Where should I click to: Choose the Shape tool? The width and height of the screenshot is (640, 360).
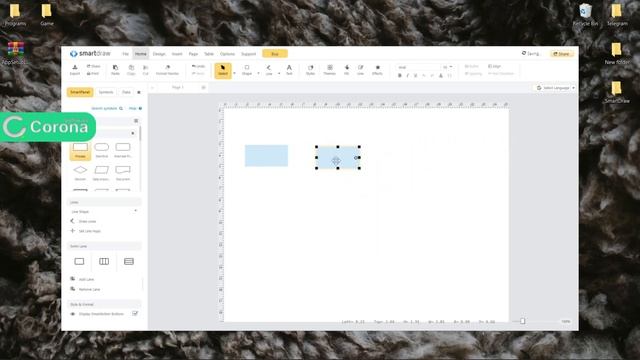[x=247, y=70]
